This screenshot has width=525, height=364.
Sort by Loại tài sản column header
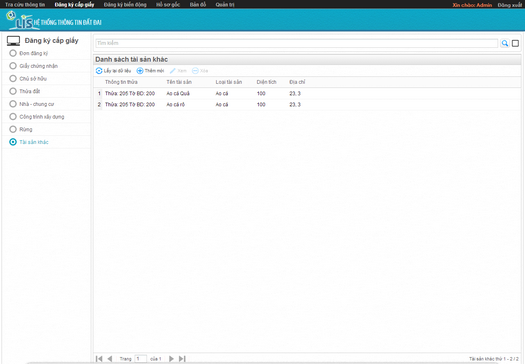click(x=229, y=82)
